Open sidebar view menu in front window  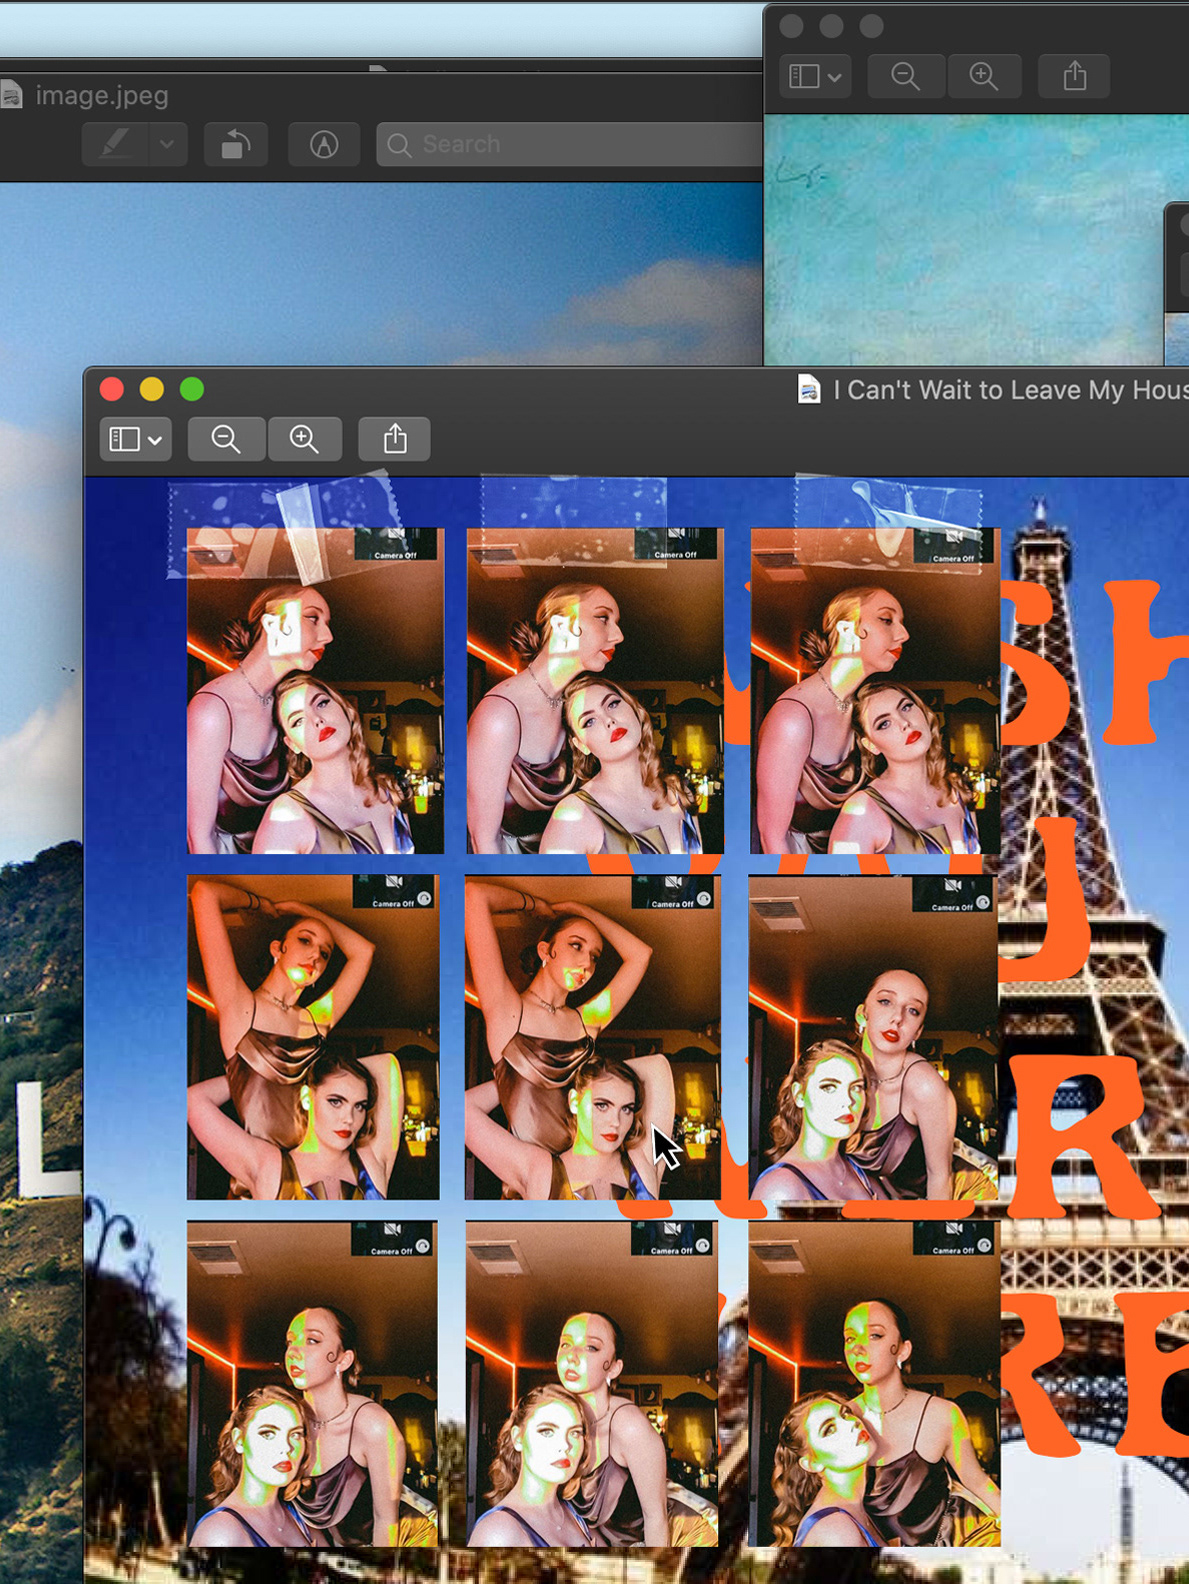pos(136,439)
